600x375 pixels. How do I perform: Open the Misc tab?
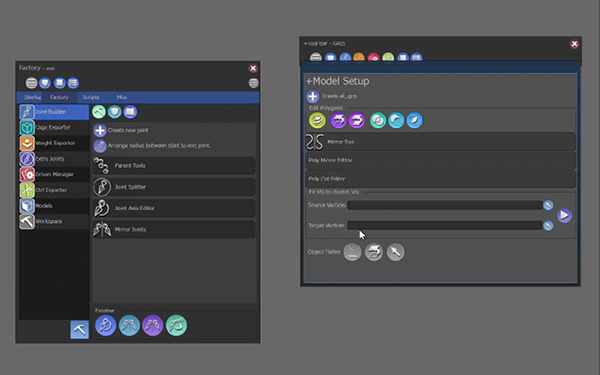[x=122, y=97]
